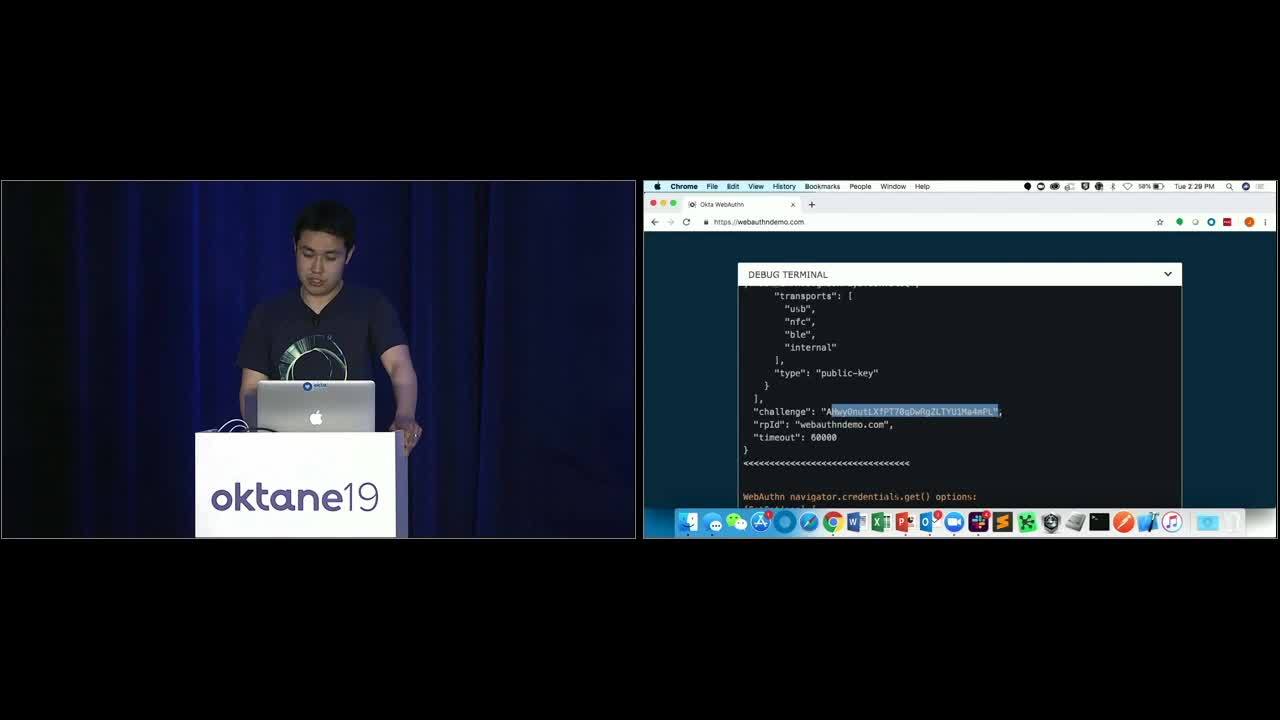Click the Chrome profile avatar
The width and height of the screenshot is (1280, 720).
click(1249, 222)
